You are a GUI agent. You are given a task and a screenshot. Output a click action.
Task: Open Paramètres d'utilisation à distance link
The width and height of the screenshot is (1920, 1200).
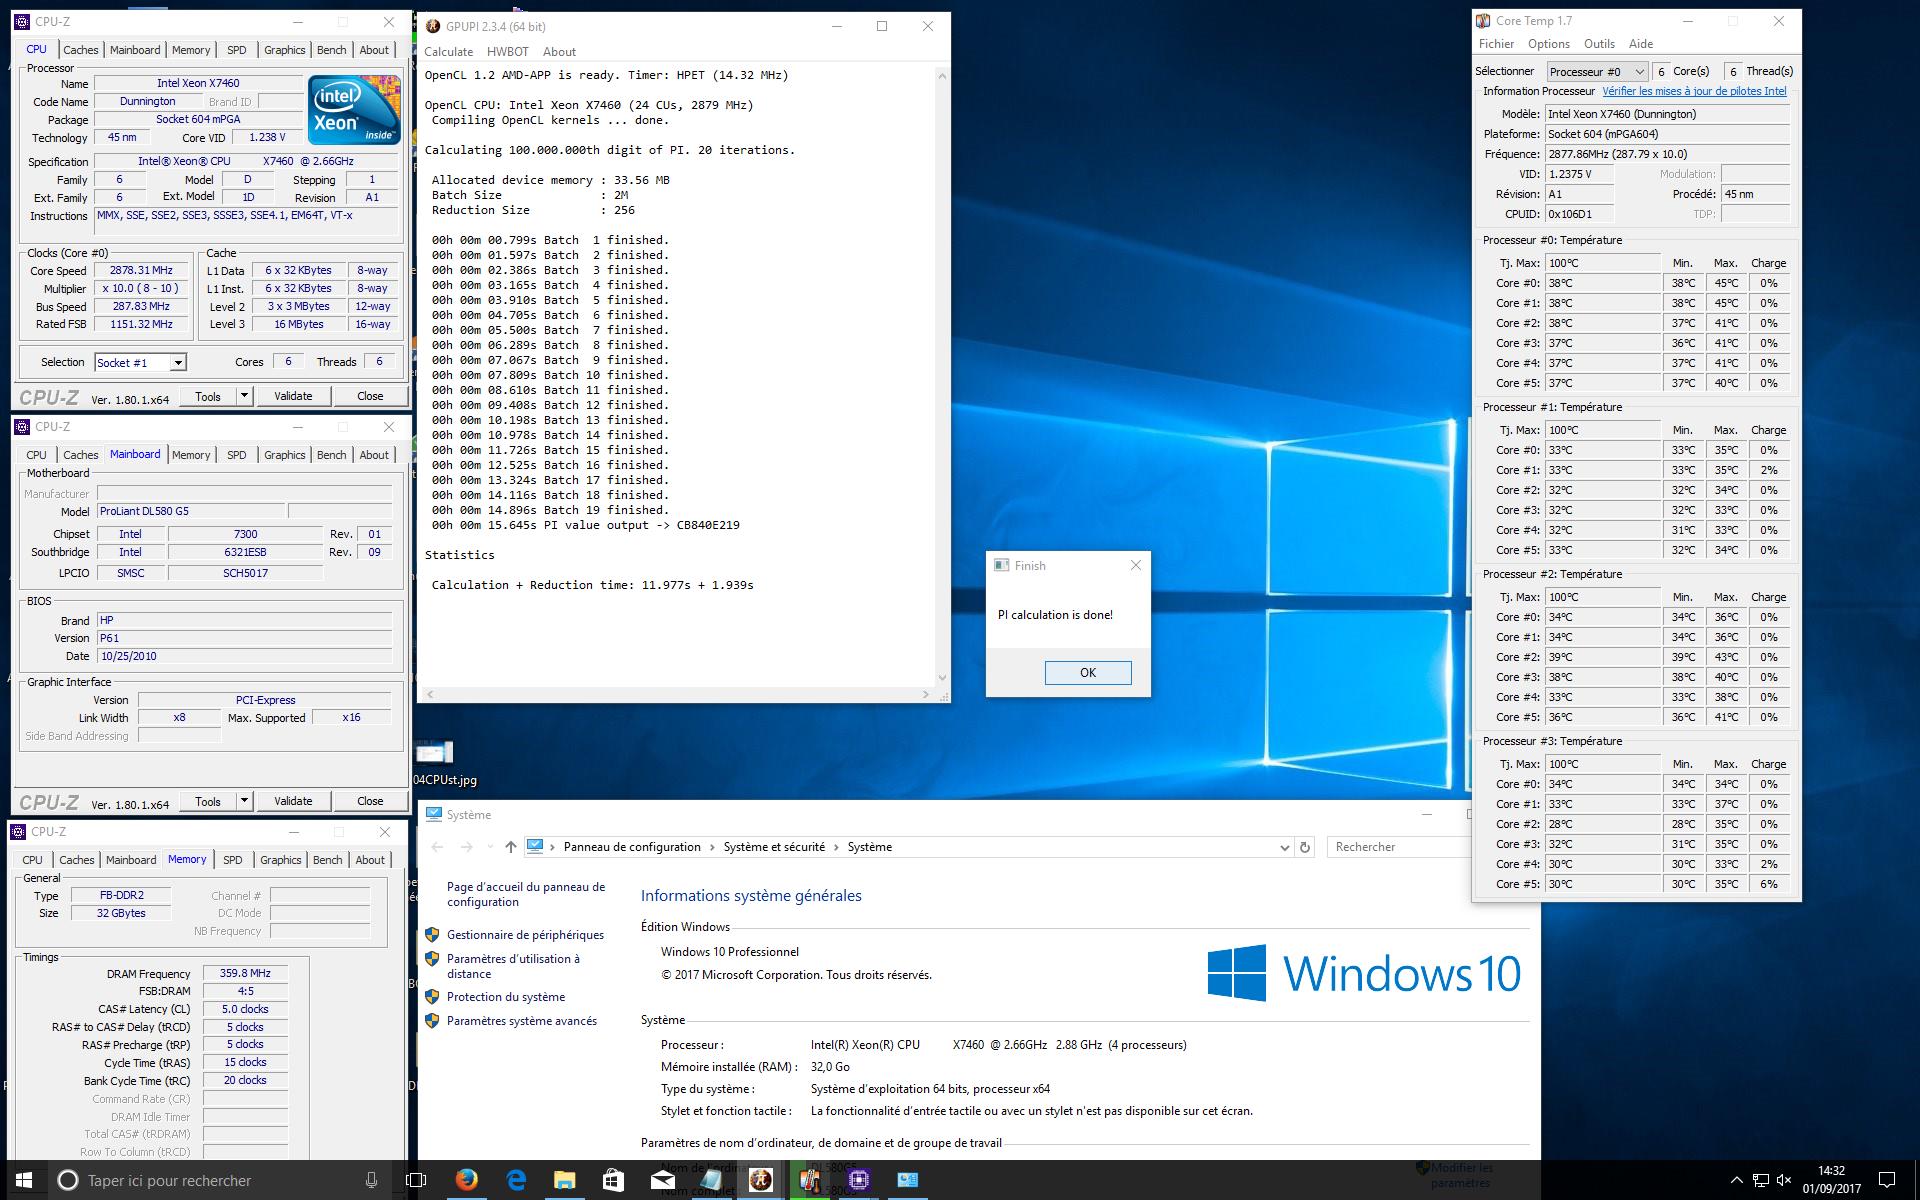[x=513, y=966]
